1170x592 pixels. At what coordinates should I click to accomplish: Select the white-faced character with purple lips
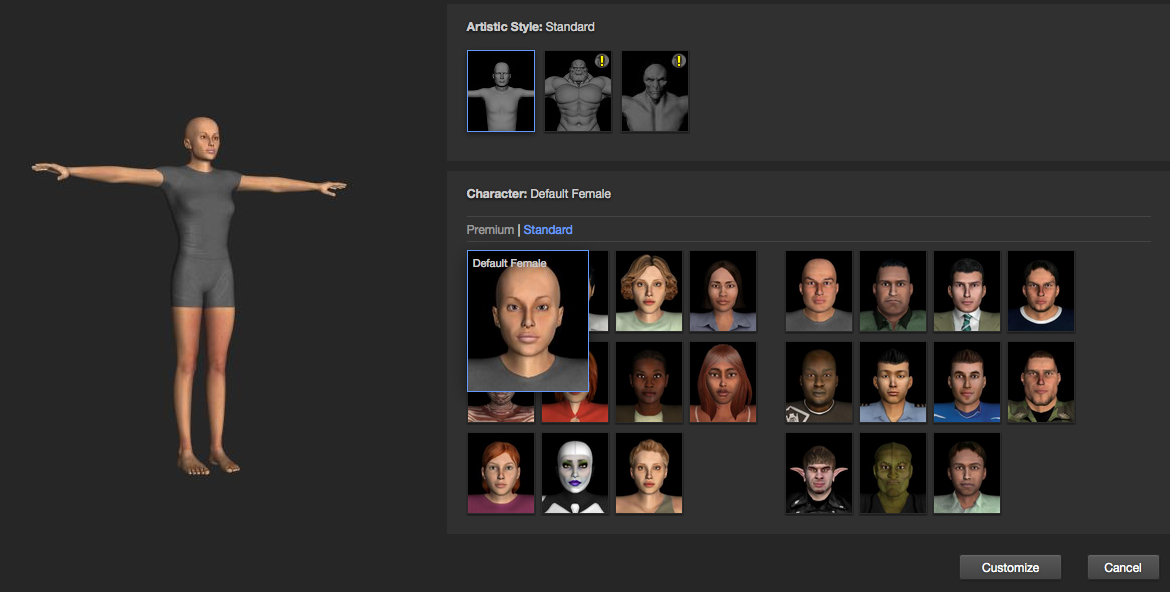[575, 473]
